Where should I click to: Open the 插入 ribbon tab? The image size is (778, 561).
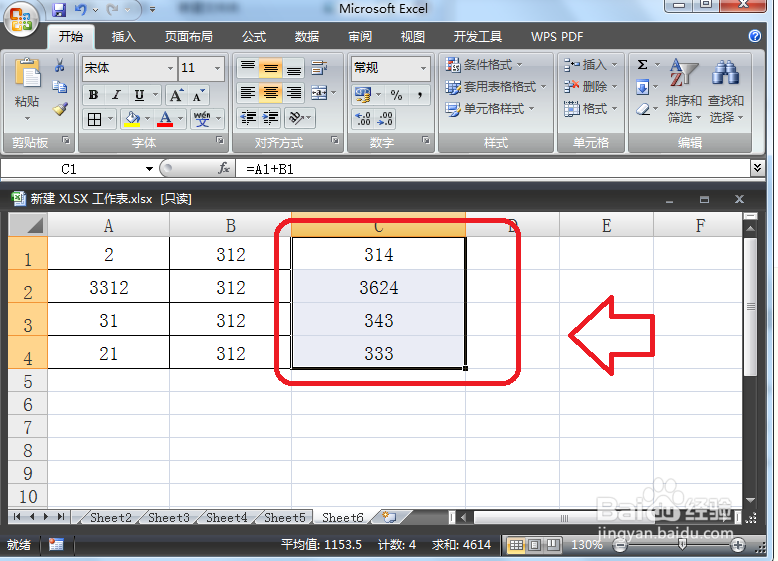tap(124, 37)
